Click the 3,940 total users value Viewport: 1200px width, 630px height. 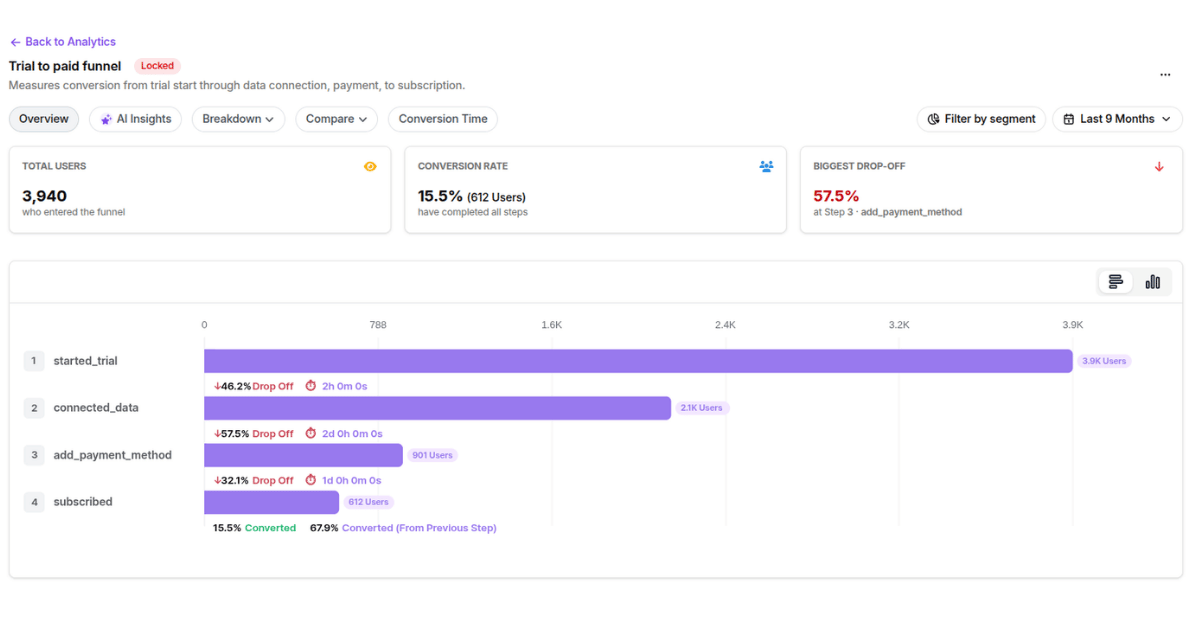click(45, 196)
